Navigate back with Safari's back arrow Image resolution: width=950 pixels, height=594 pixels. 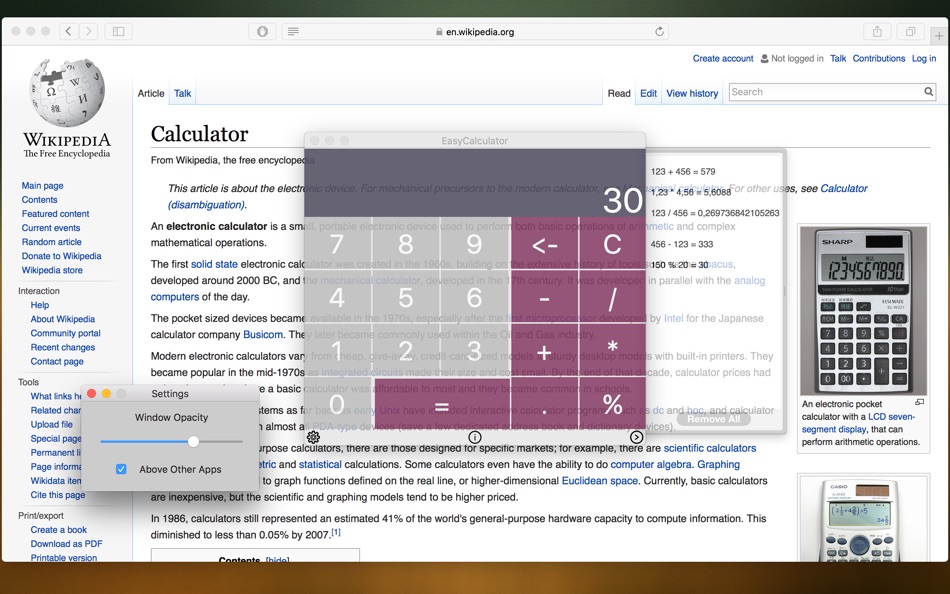click(x=66, y=31)
